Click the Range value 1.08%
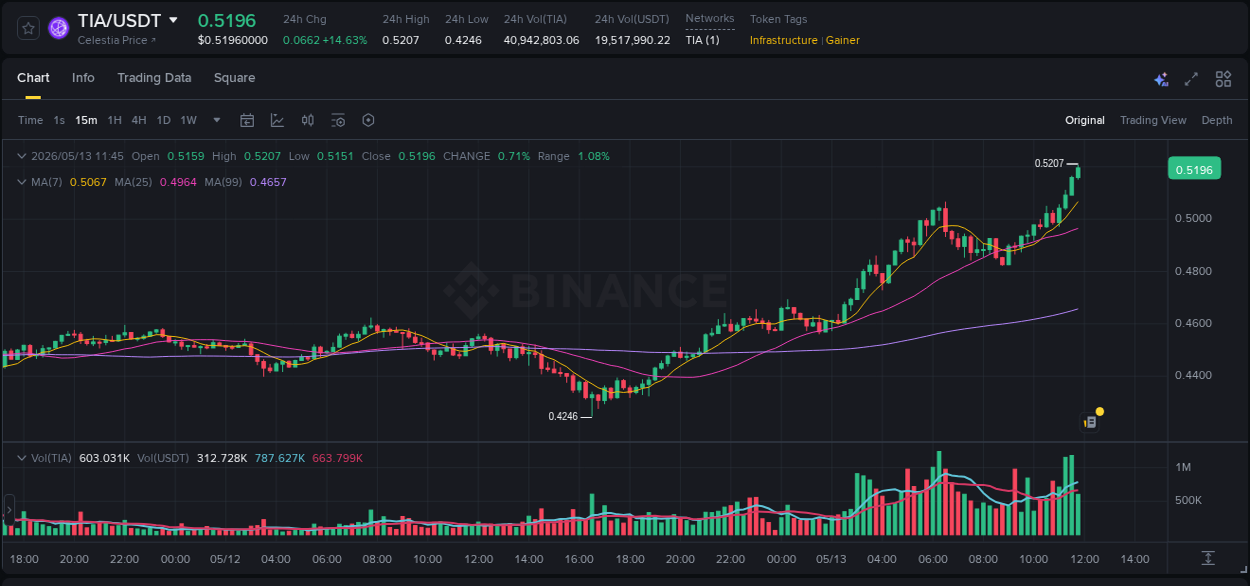This screenshot has height=586, width=1250. pyautogui.click(x=593, y=156)
